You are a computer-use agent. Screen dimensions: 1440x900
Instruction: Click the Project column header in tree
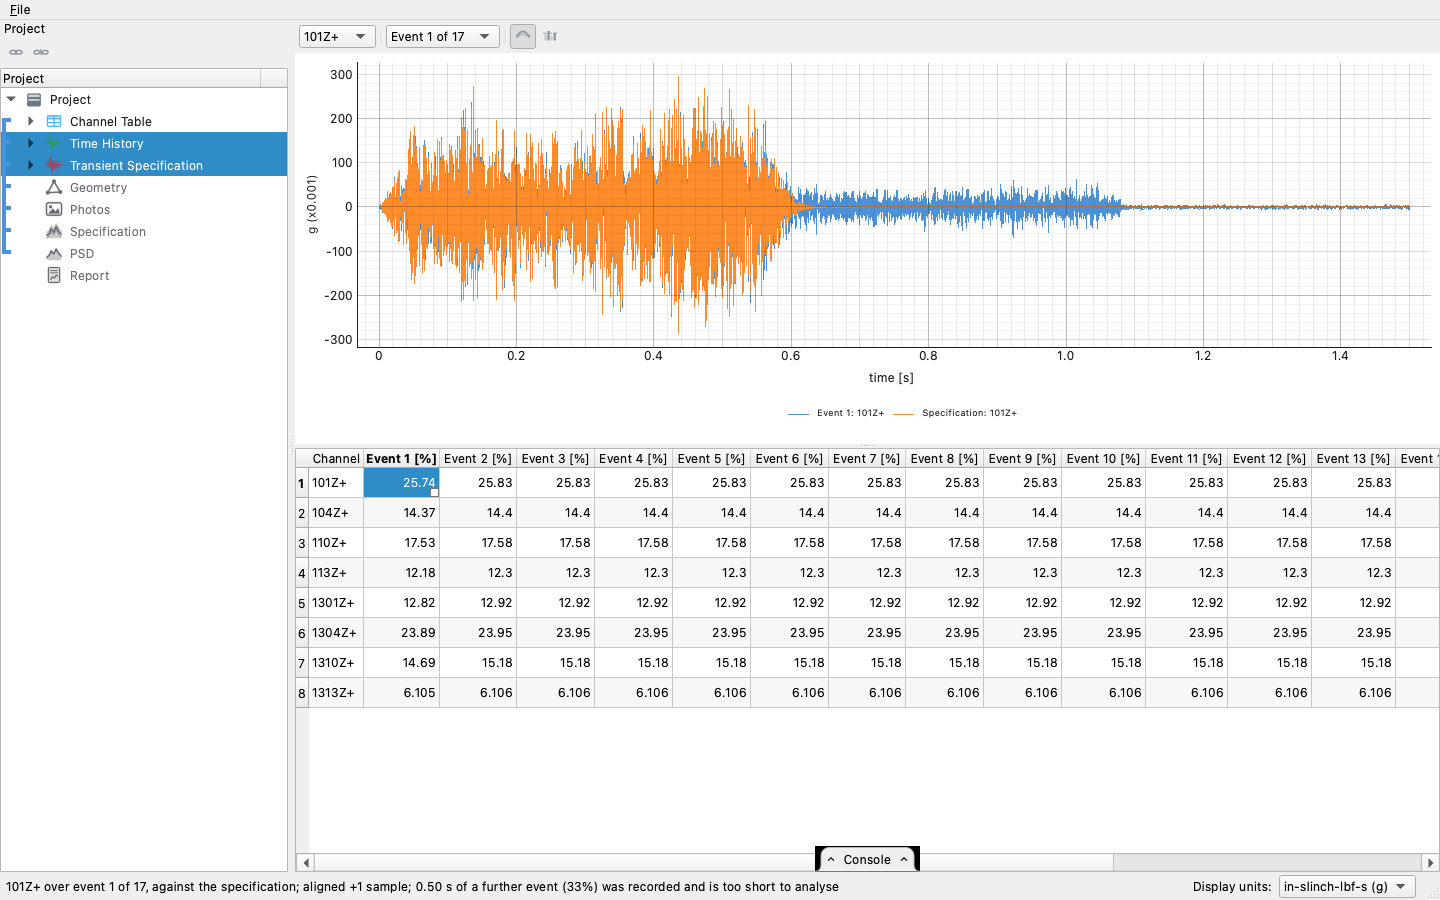click(131, 78)
